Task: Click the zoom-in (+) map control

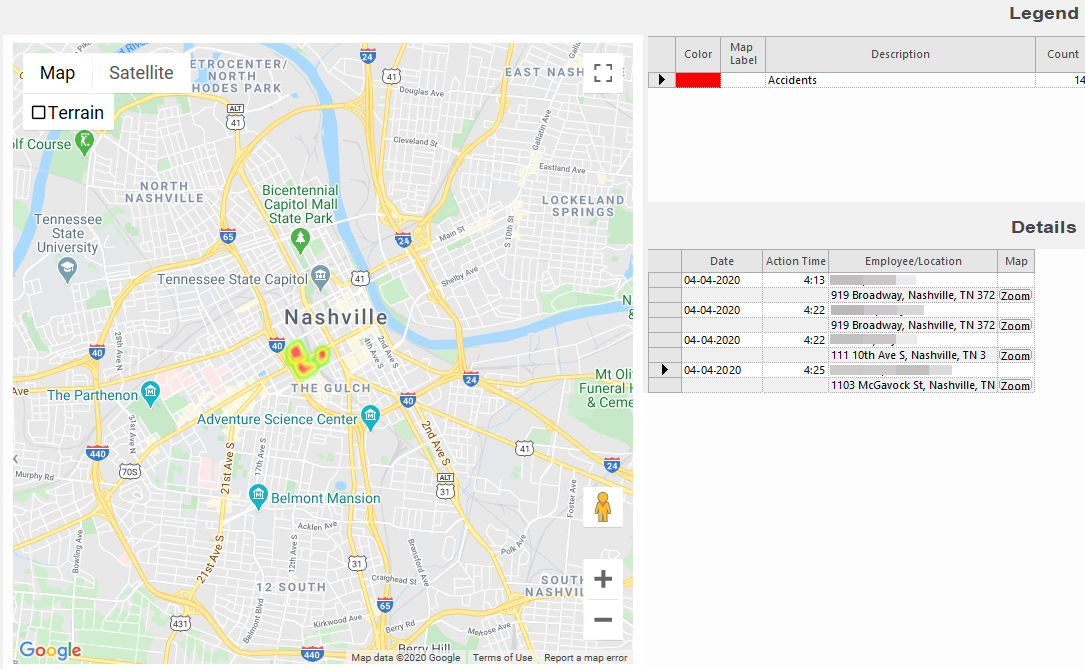Action: click(x=603, y=578)
